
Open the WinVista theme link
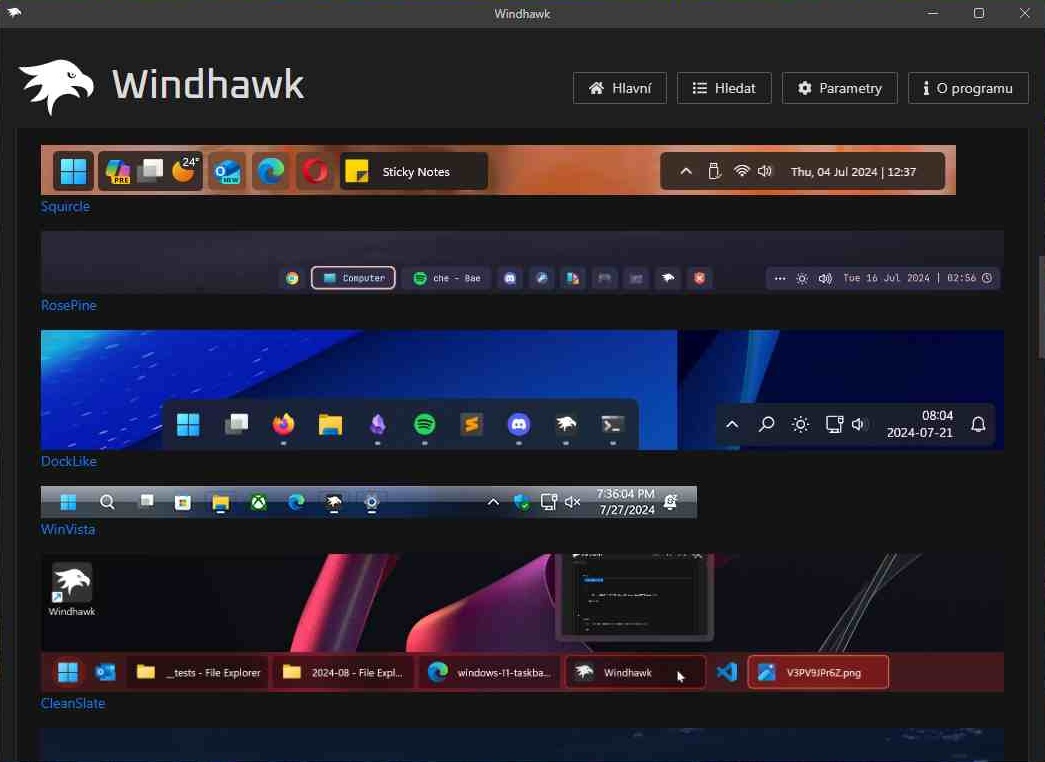pyautogui.click(x=68, y=529)
